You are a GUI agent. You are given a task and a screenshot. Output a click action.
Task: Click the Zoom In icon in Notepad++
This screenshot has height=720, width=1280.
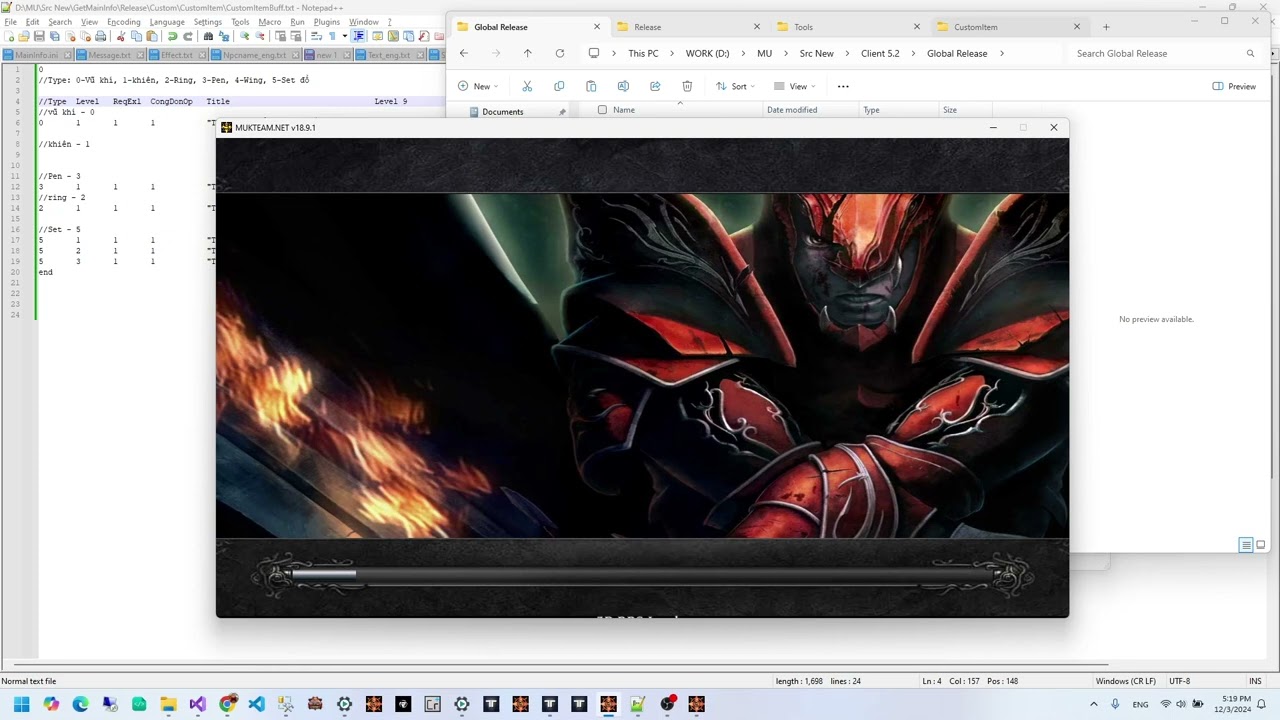coord(244,37)
